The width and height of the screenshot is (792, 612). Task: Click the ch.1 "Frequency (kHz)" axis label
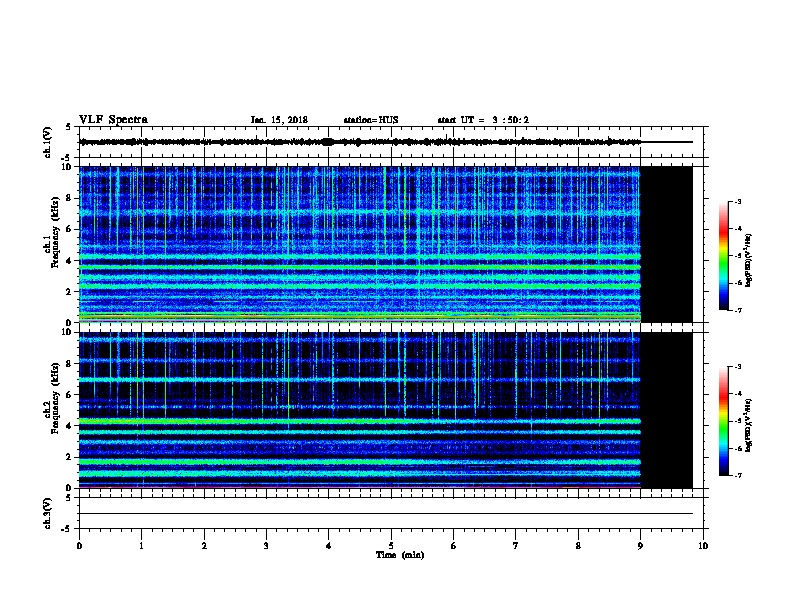(55, 232)
